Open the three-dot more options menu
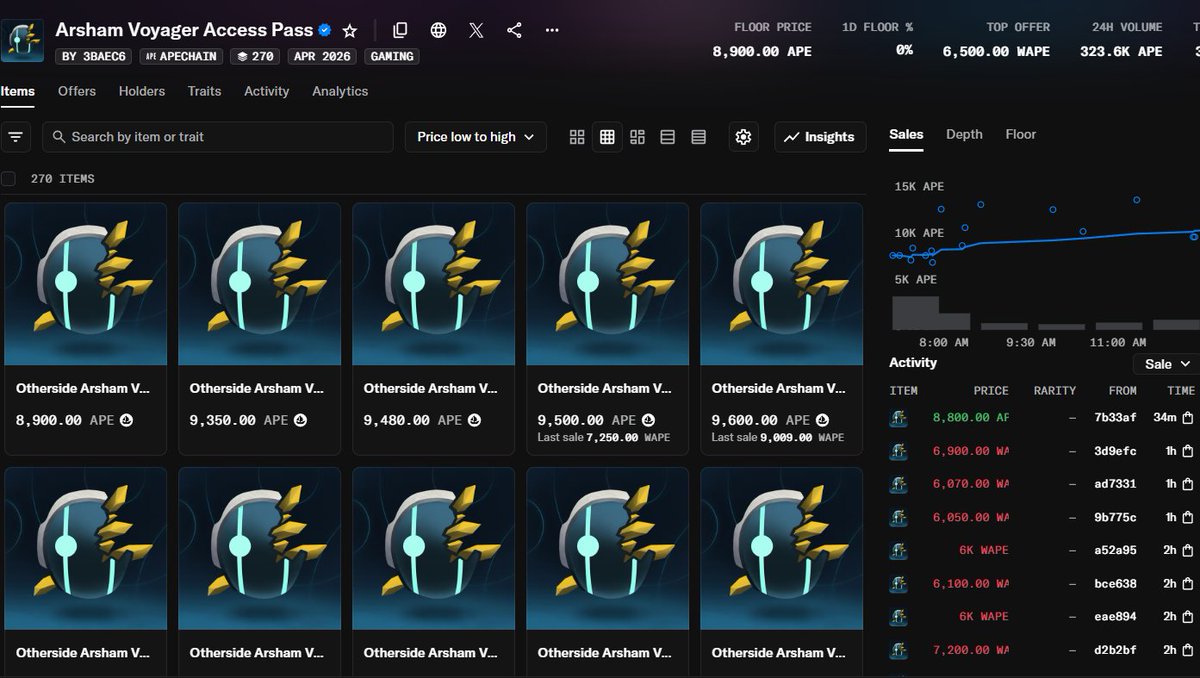Viewport: 1200px width, 678px height. pos(552,30)
